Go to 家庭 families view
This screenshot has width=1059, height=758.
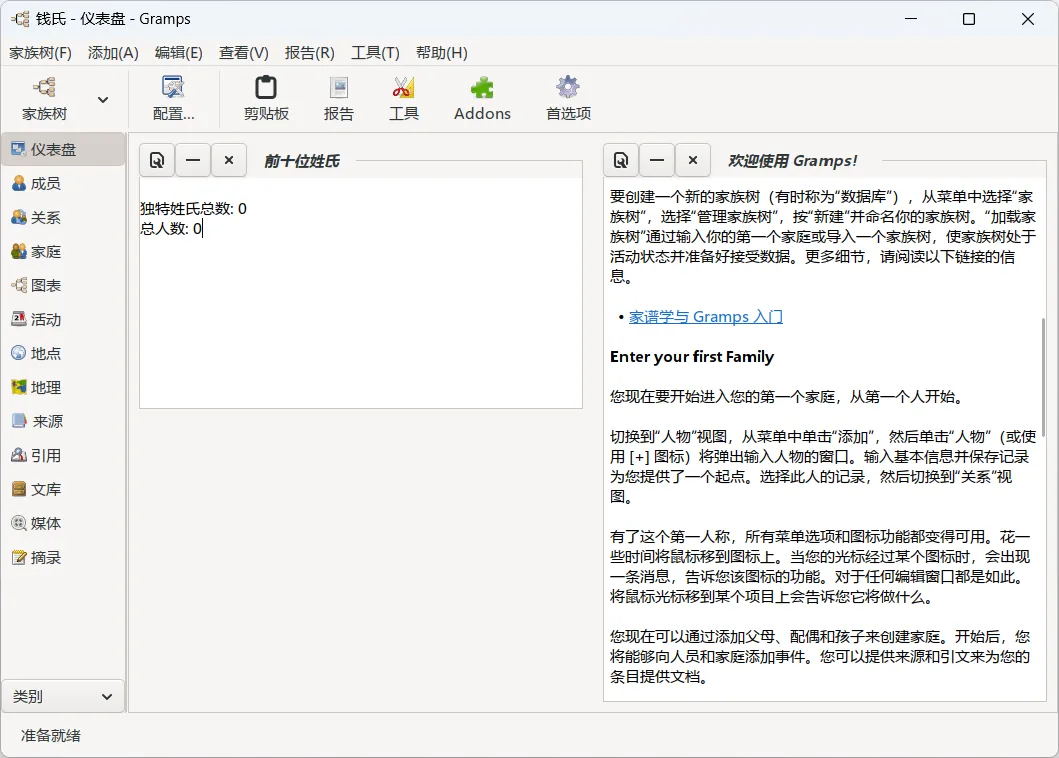pyautogui.click(x=63, y=251)
